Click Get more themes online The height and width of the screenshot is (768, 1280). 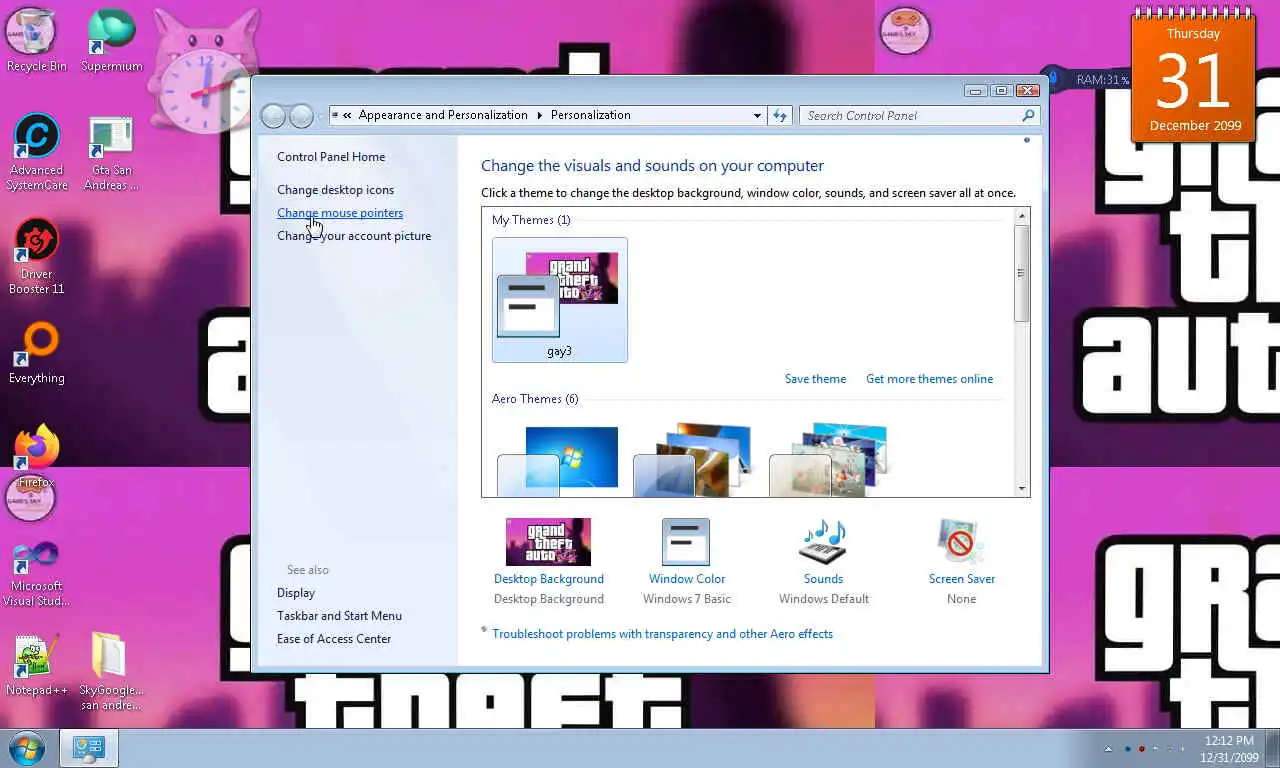tap(929, 379)
